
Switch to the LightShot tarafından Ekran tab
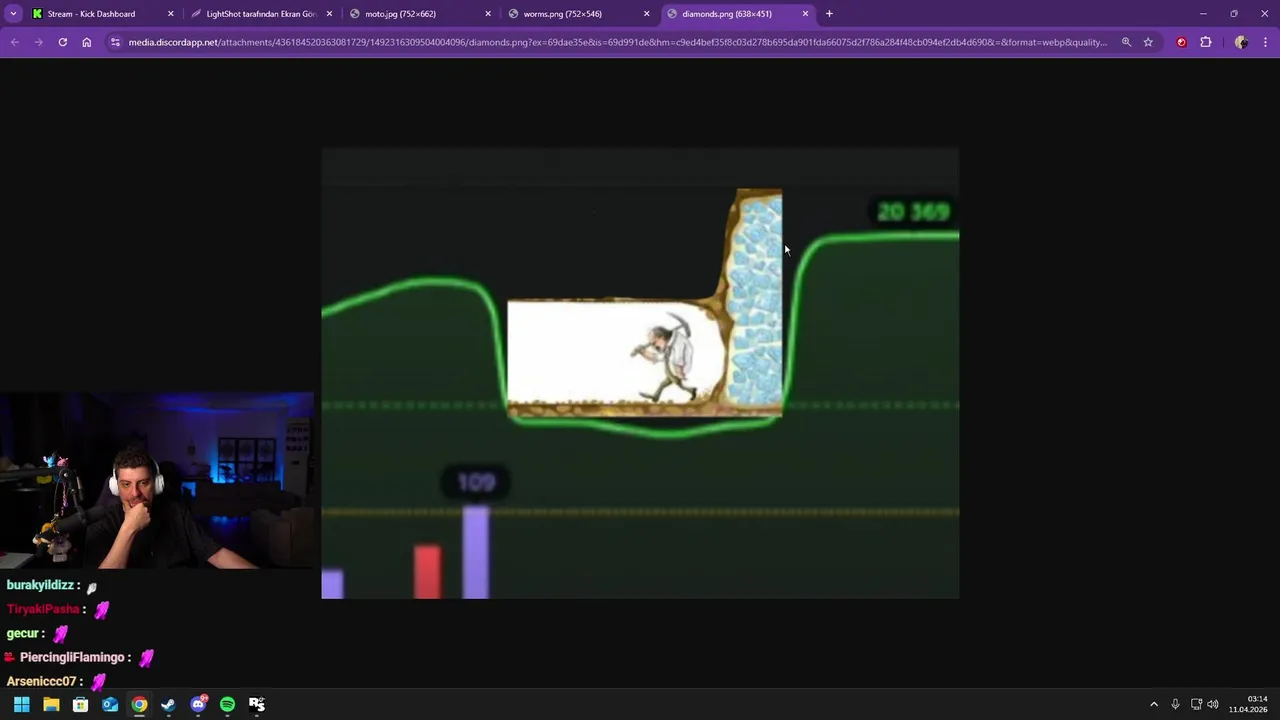click(x=261, y=14)
